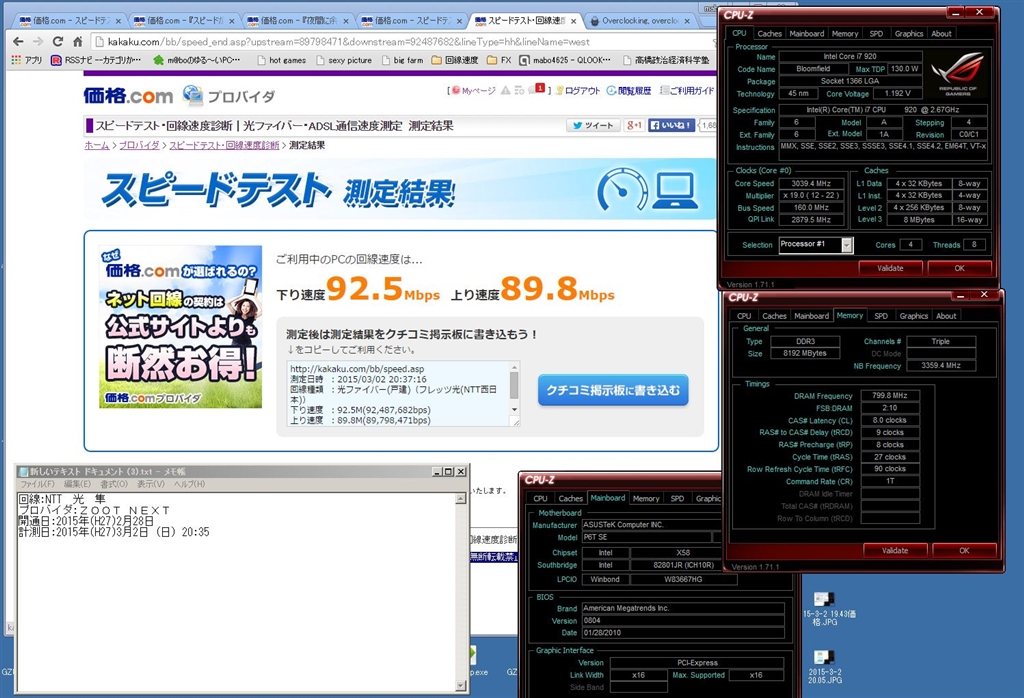The height and width of the screenshot is (698, 1024).
Task: Click the スピードテスト・回線速度診断 breadcrumb link
Action: 224,145
